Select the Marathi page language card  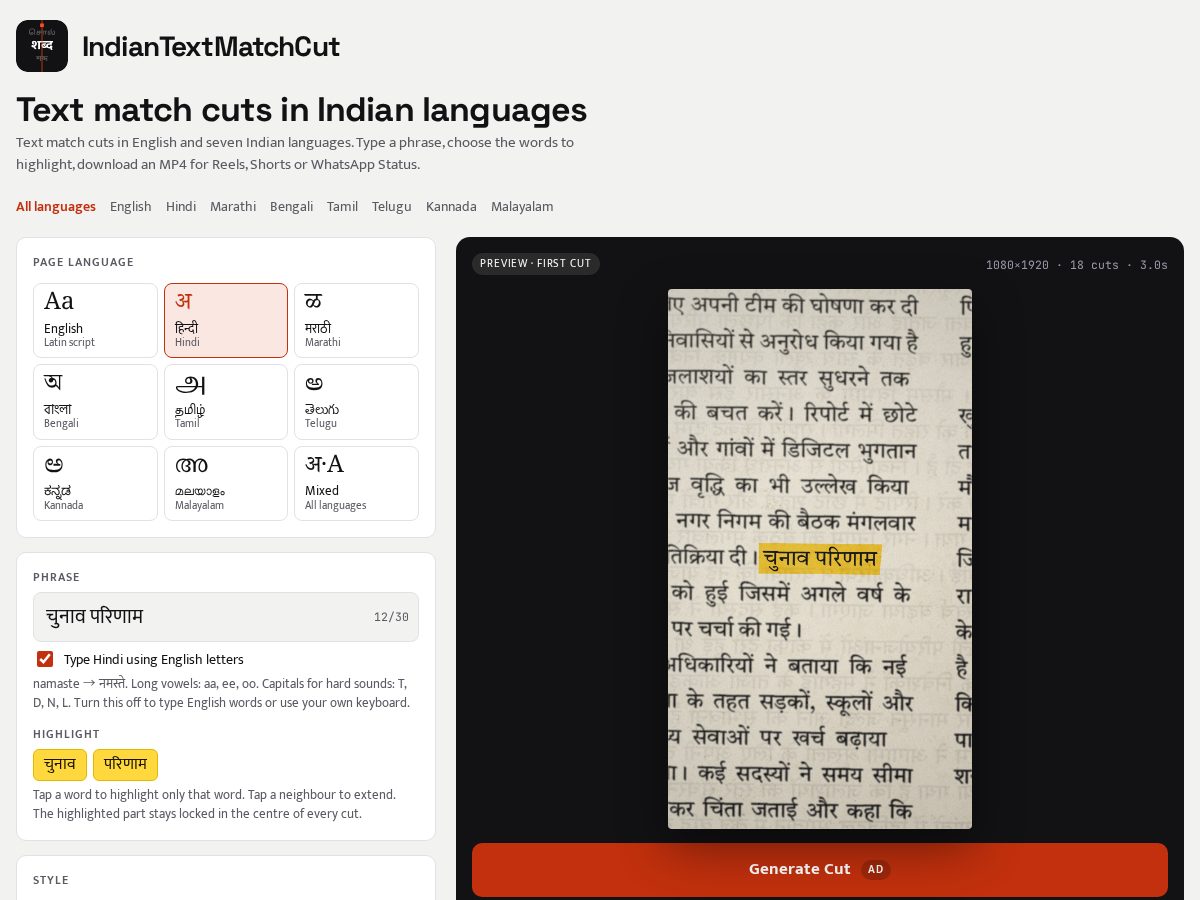(x=356, y=320)
